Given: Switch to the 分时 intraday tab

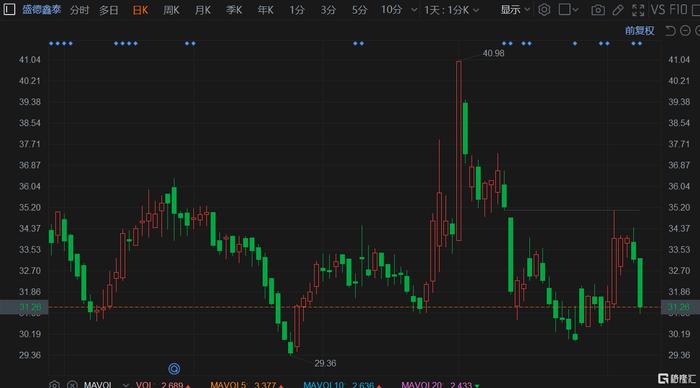Looking at the screenshot, I should tap(79, 10).
